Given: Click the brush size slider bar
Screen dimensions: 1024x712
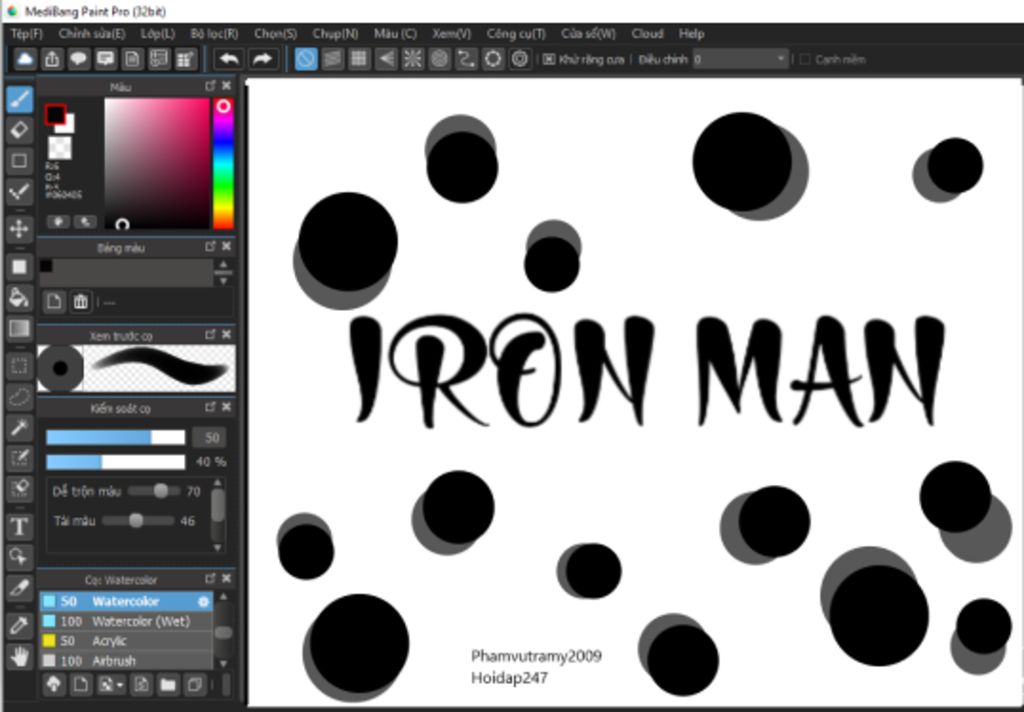Looking at the screenshot, I should (x=116, y=437).
